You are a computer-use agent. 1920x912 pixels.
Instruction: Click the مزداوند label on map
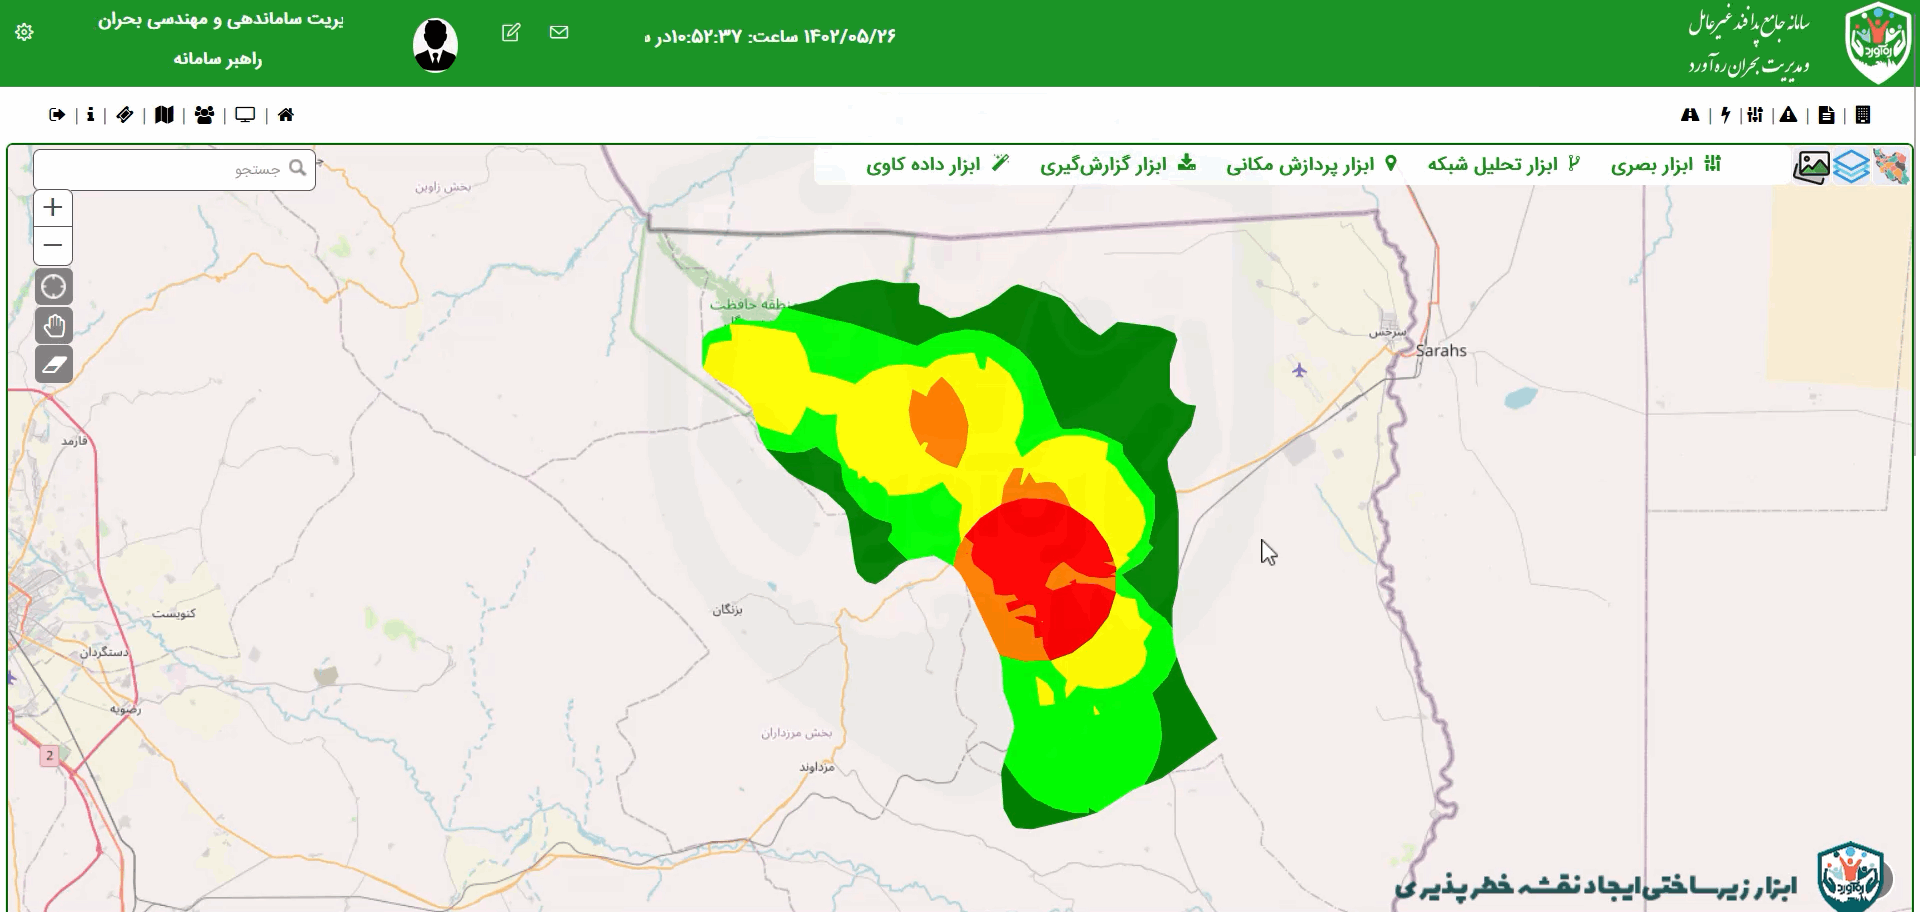[x=816, y=767]
